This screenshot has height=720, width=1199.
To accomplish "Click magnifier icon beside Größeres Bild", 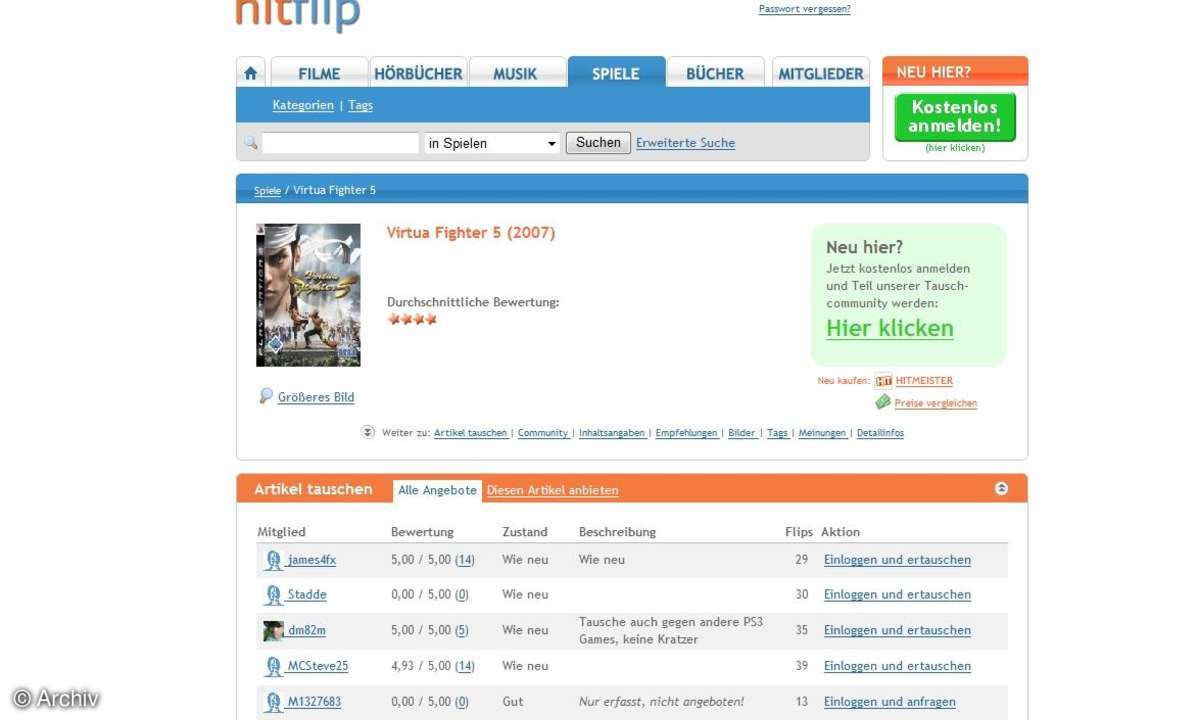I will [265, 396].
